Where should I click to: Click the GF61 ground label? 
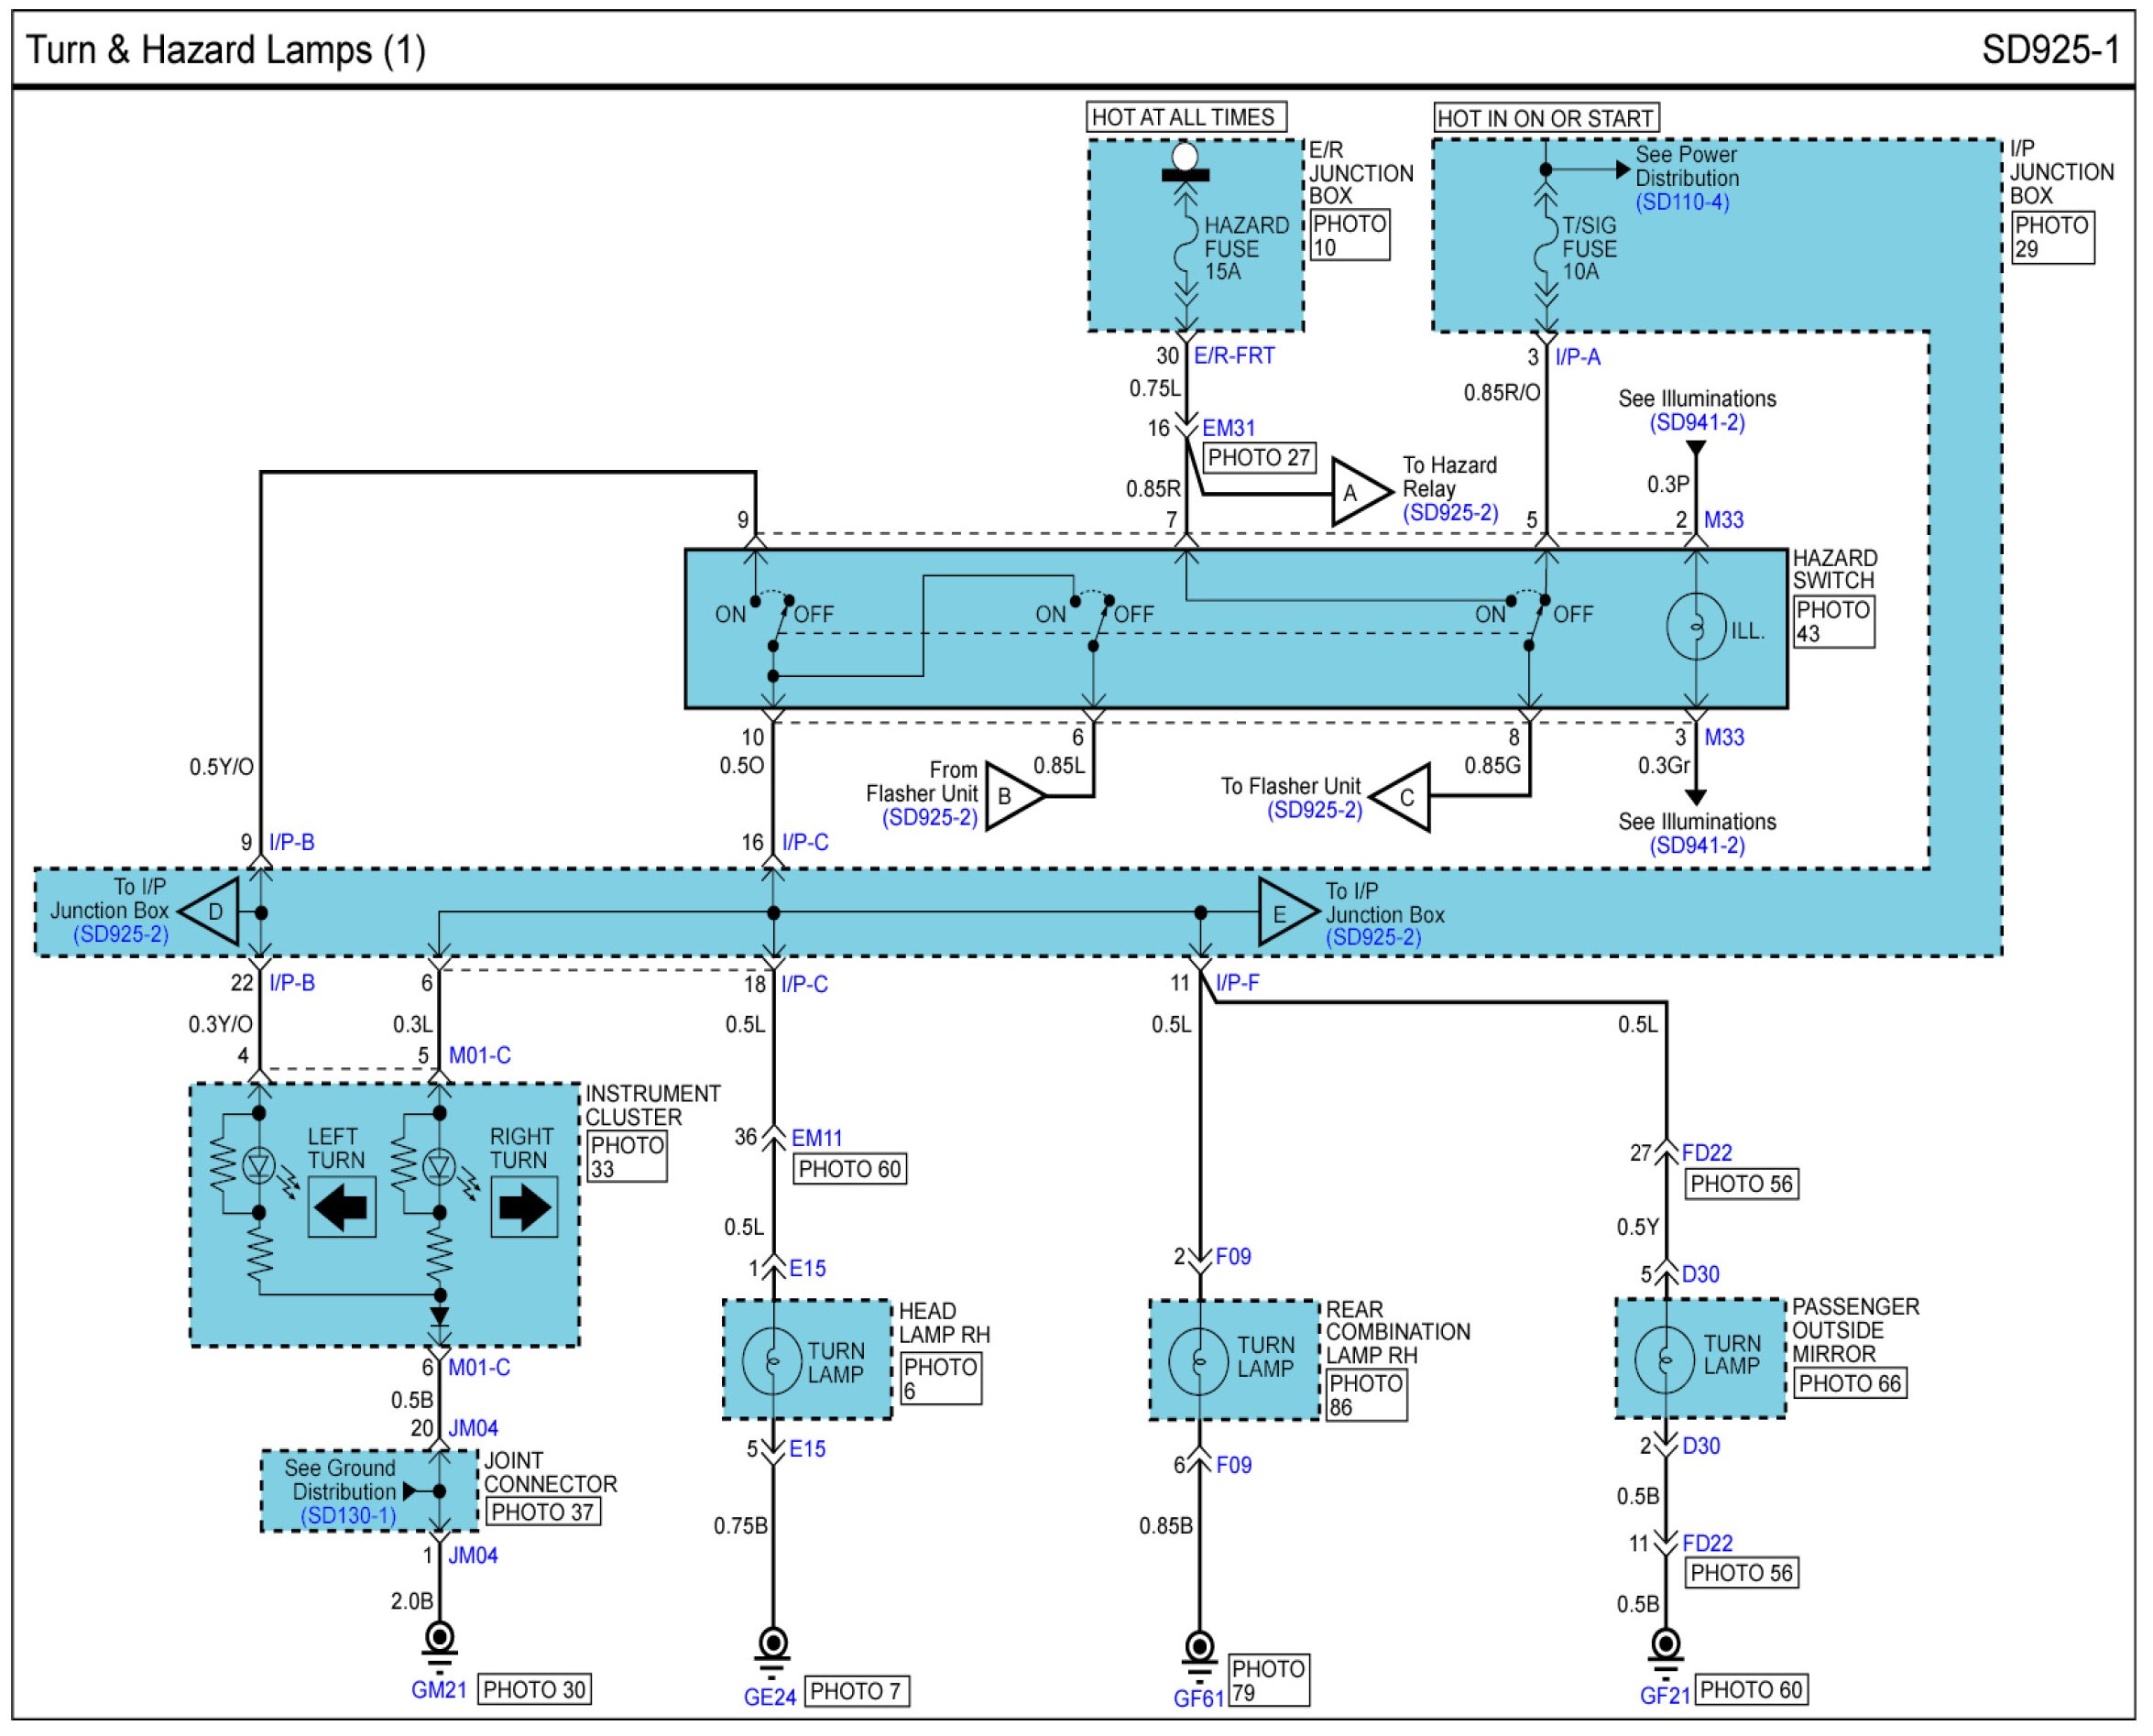click(1198, 1698)
